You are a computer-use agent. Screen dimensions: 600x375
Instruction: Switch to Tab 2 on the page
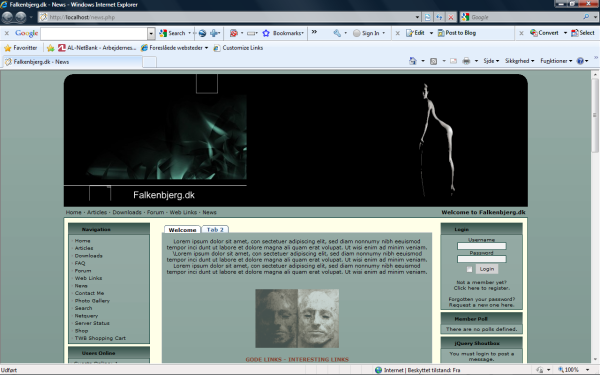(215, 230)
